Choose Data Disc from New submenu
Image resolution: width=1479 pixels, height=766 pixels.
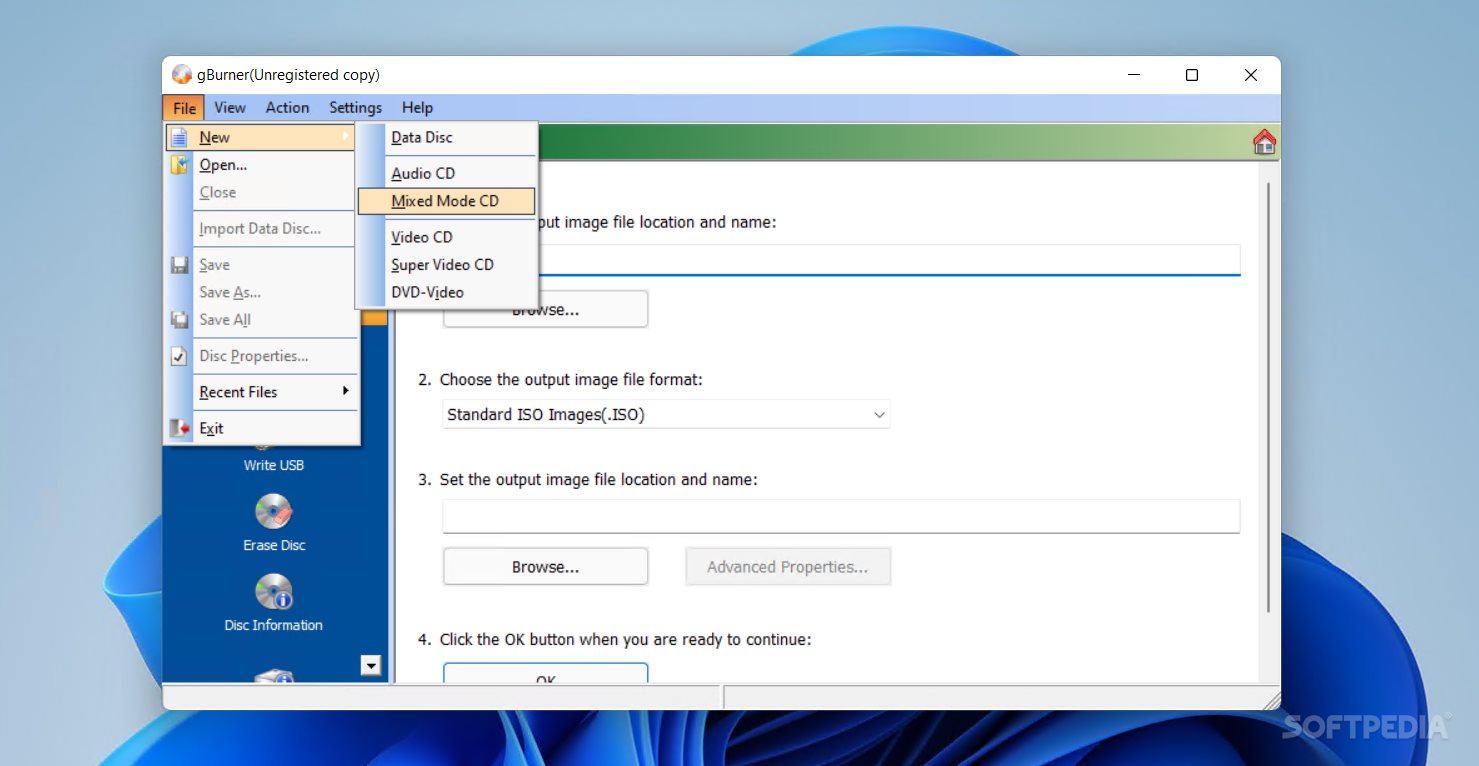[447, 137]
